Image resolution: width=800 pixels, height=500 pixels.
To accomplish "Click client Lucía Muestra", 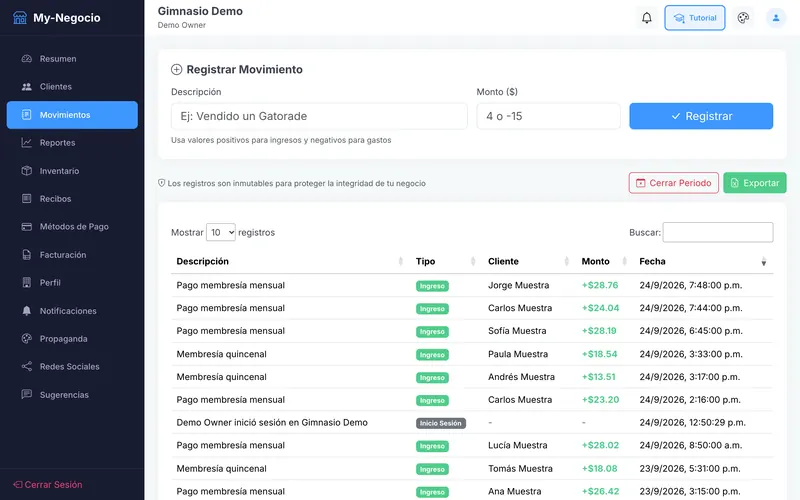I will point(517,445).
